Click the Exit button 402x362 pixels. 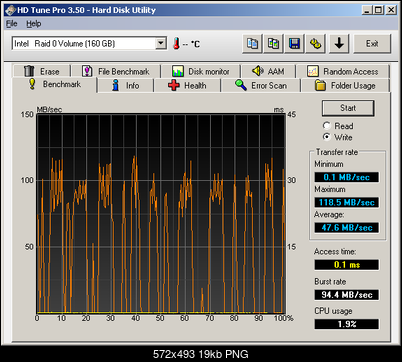[x=372, y=44]
